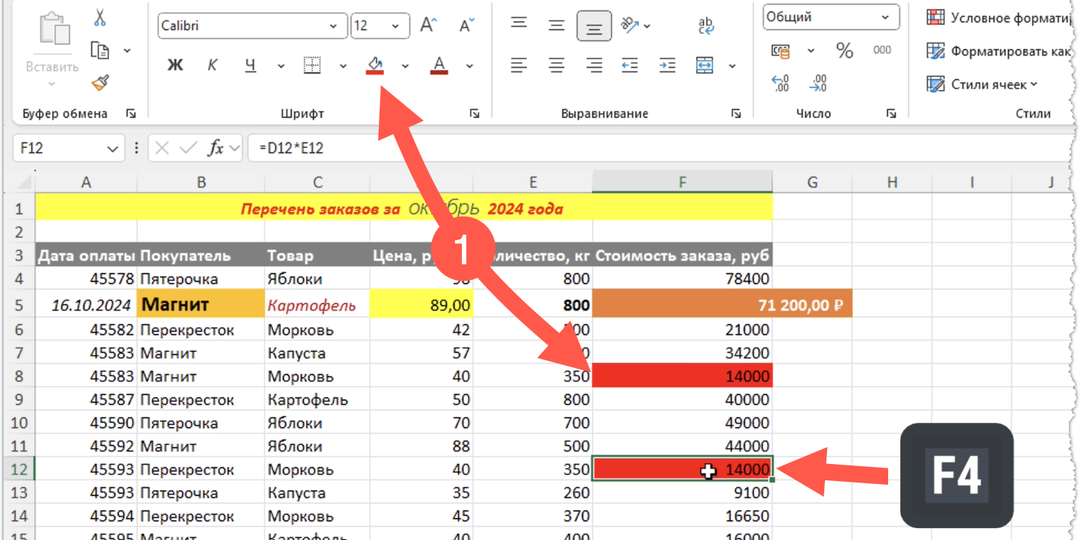Select the 71 200,00 ₽ cell
The width and height of the screenshot is (1080, 540).
click(x=723, y=304)
